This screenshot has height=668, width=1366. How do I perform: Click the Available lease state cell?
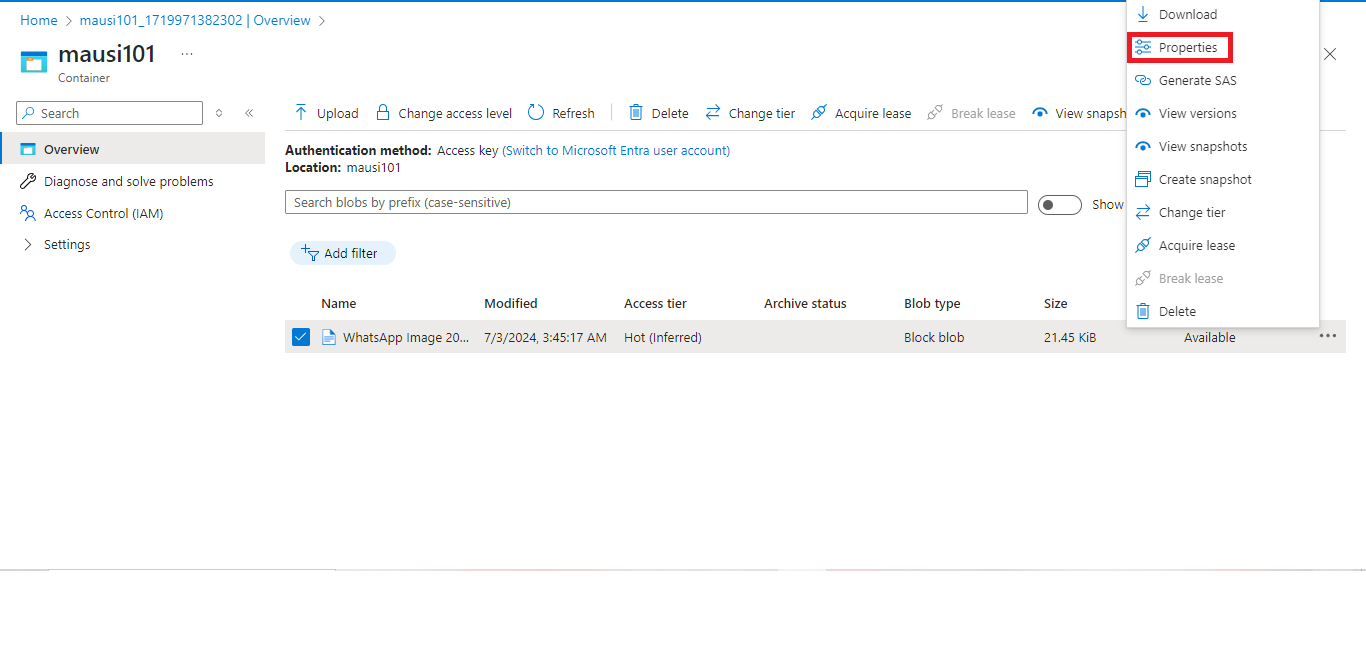coord(1210,337)
